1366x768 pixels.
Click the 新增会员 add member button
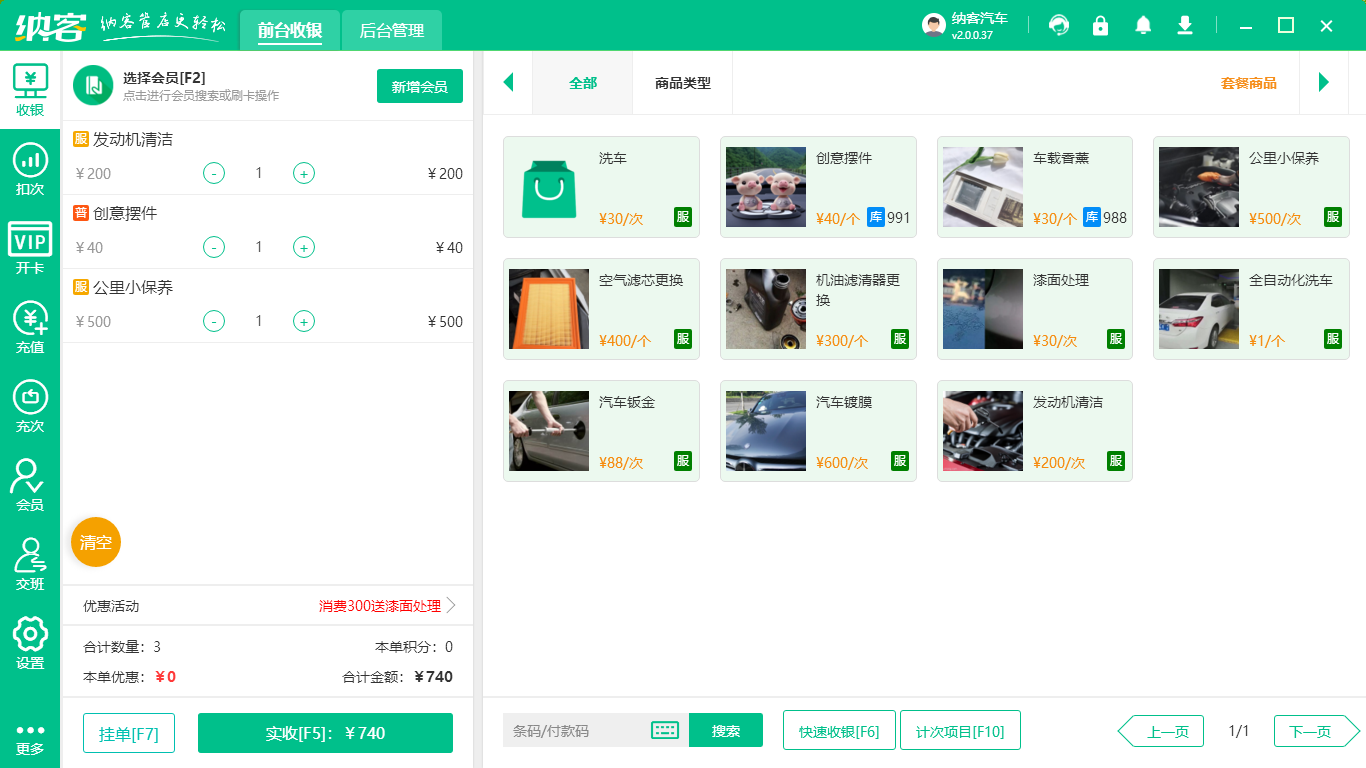coord(419,86)
